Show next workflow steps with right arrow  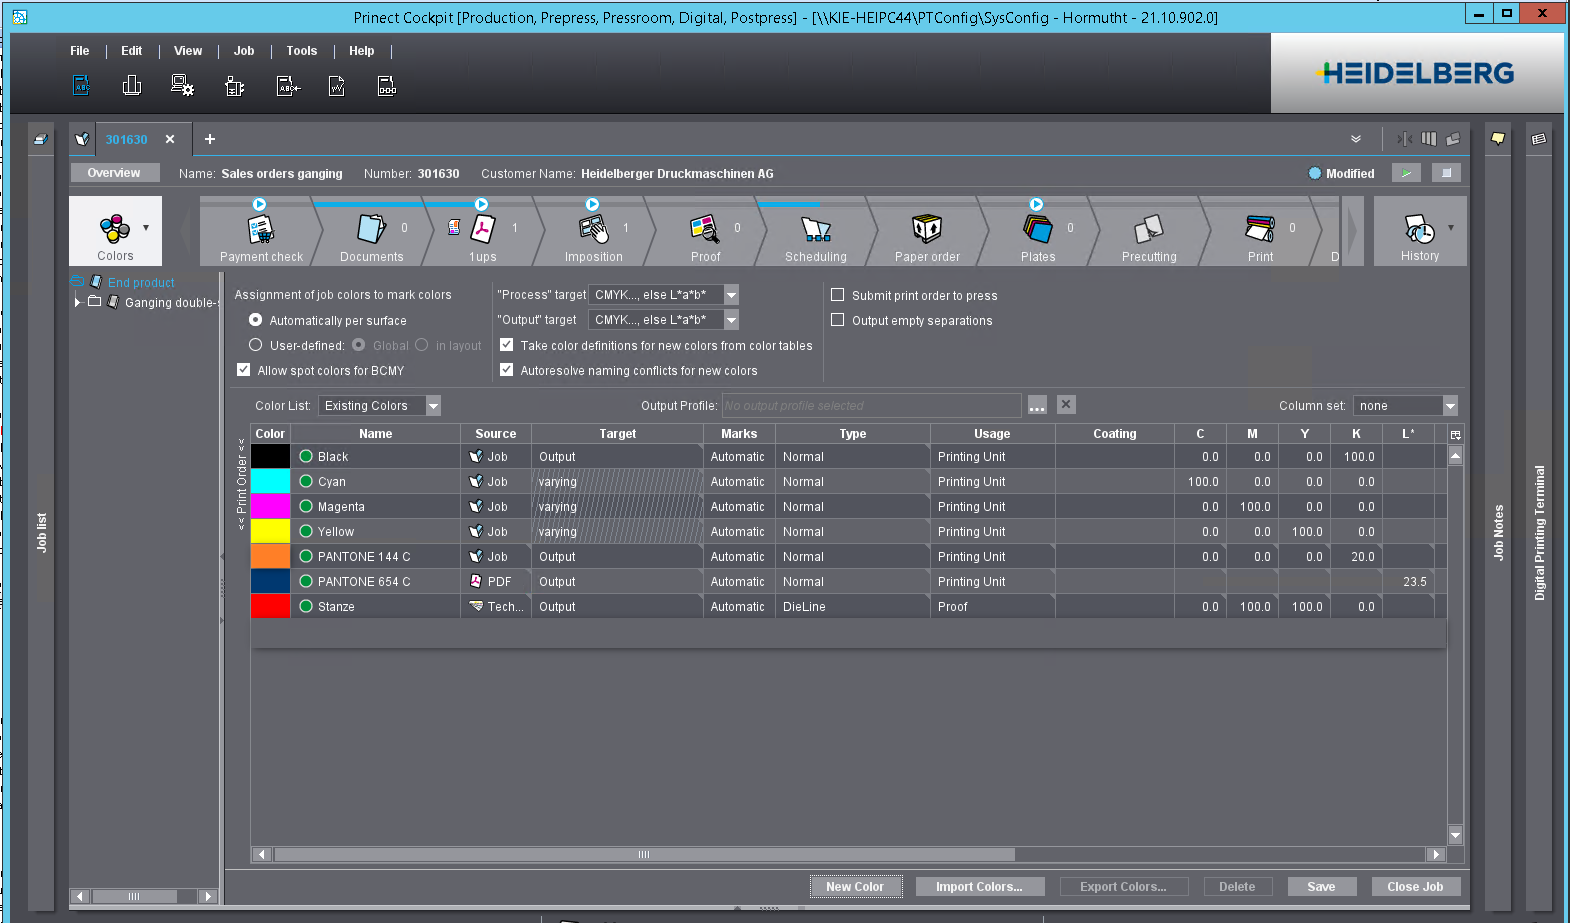point(1352,231)
